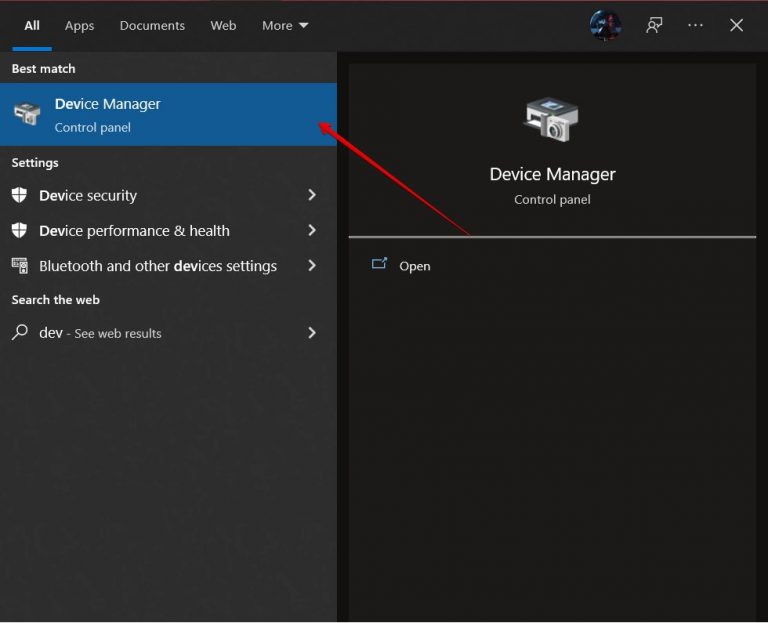768x623 pixels.
Task: Expand the Bluetooth and other devices arrow
Action: tap(312, 265)
